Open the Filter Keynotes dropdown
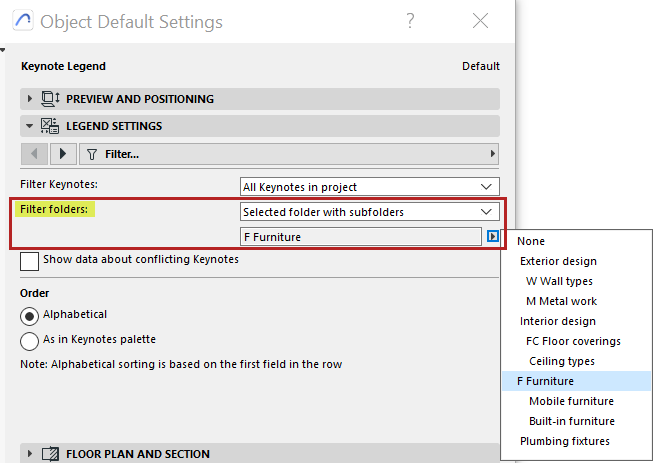Viewport: 655px width, 463px height. click(x=370, y=187)
